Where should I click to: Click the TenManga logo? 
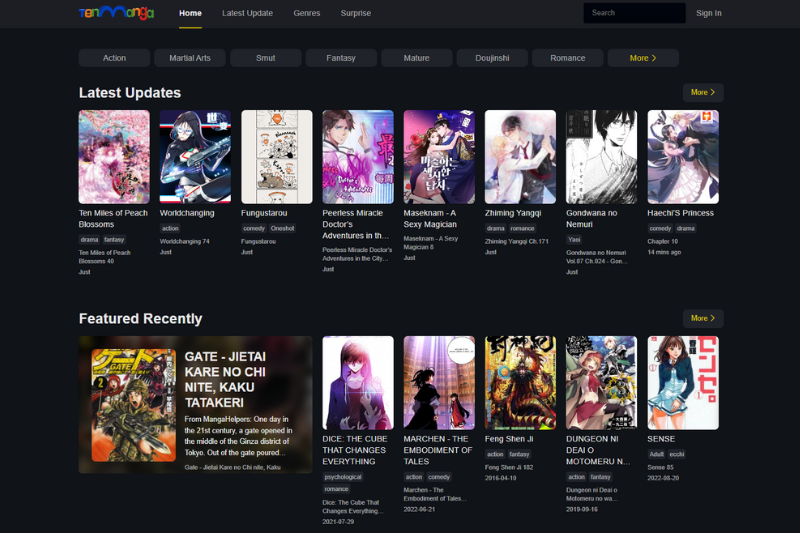click(x=116, y=13)
